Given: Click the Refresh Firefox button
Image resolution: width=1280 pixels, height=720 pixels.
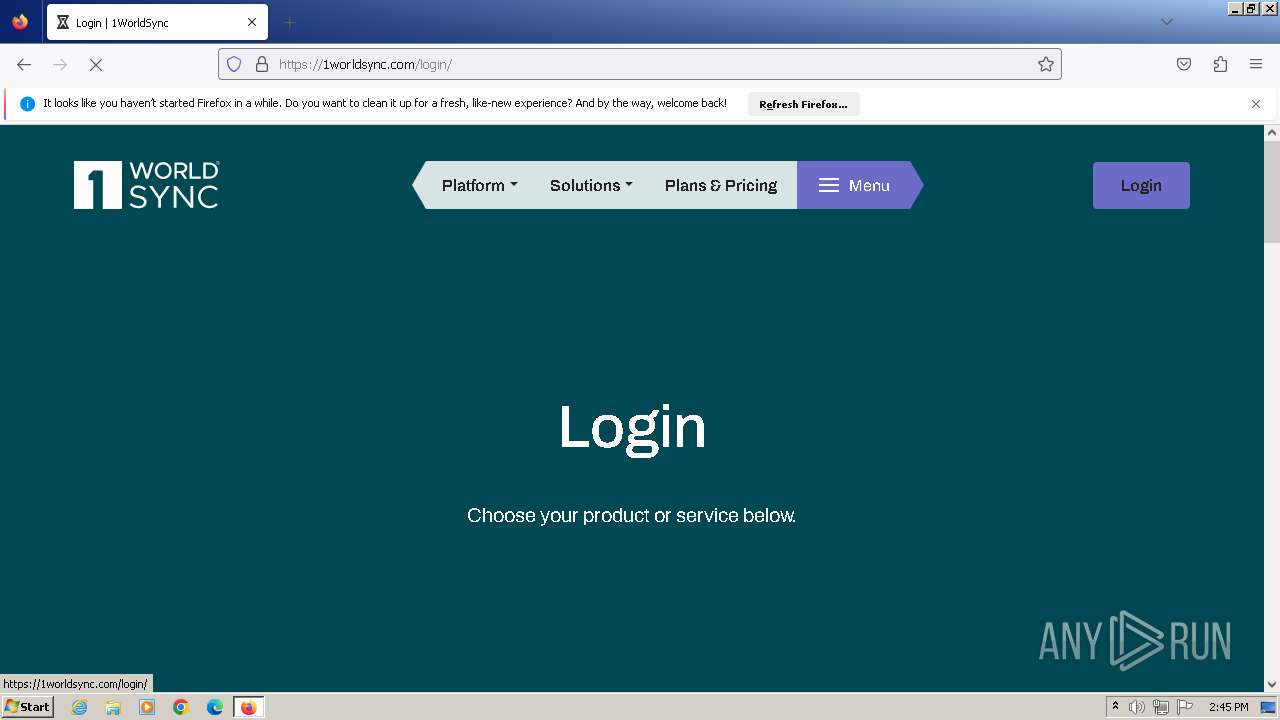Looking at the screenshot, I should (x=803, y=104).
